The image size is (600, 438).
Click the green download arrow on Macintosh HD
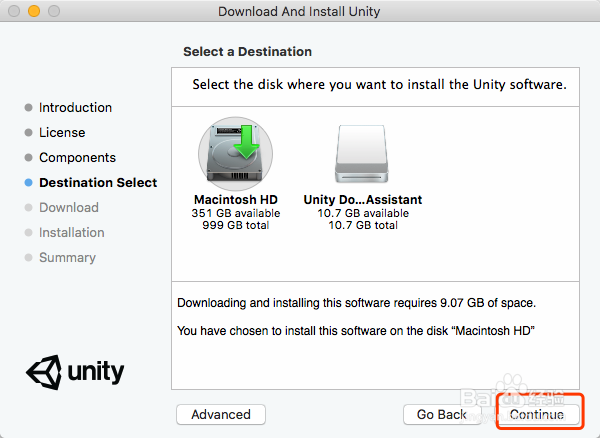(247, 142)
